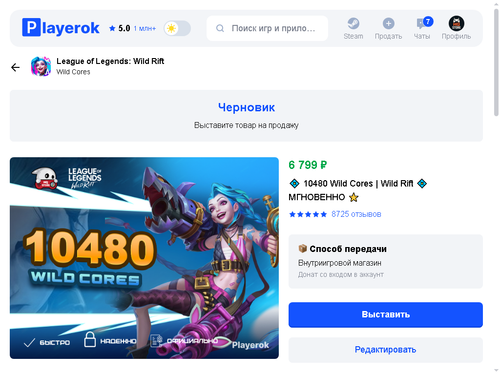
Task: Click the 5.0 star rating badge
Action: [120, 28]
